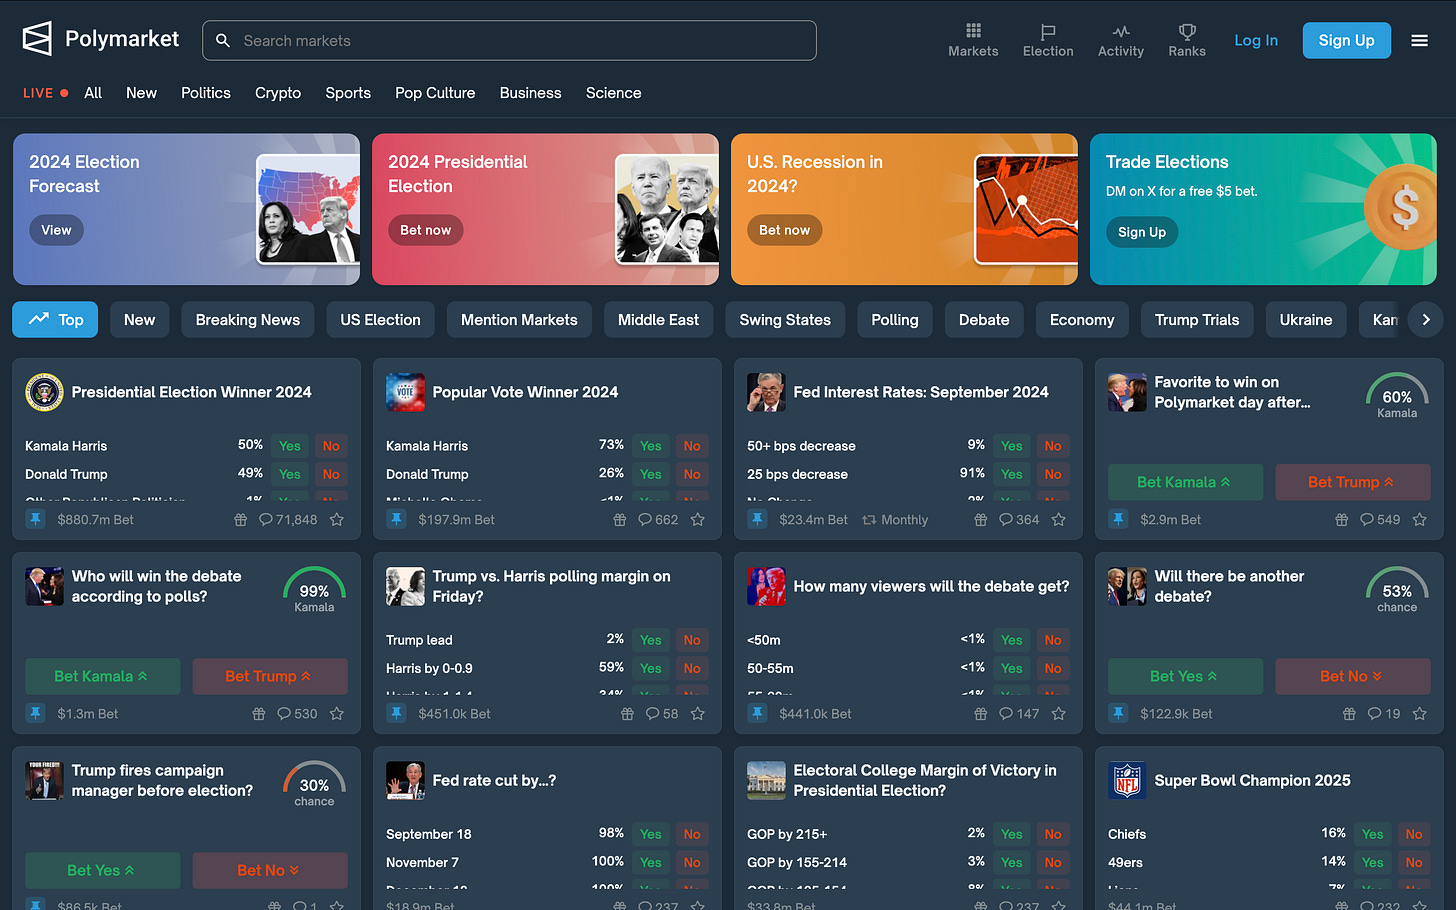
Task: Click Monthly recurring icon on Fed Interest Rates
Action: [869, 520]
